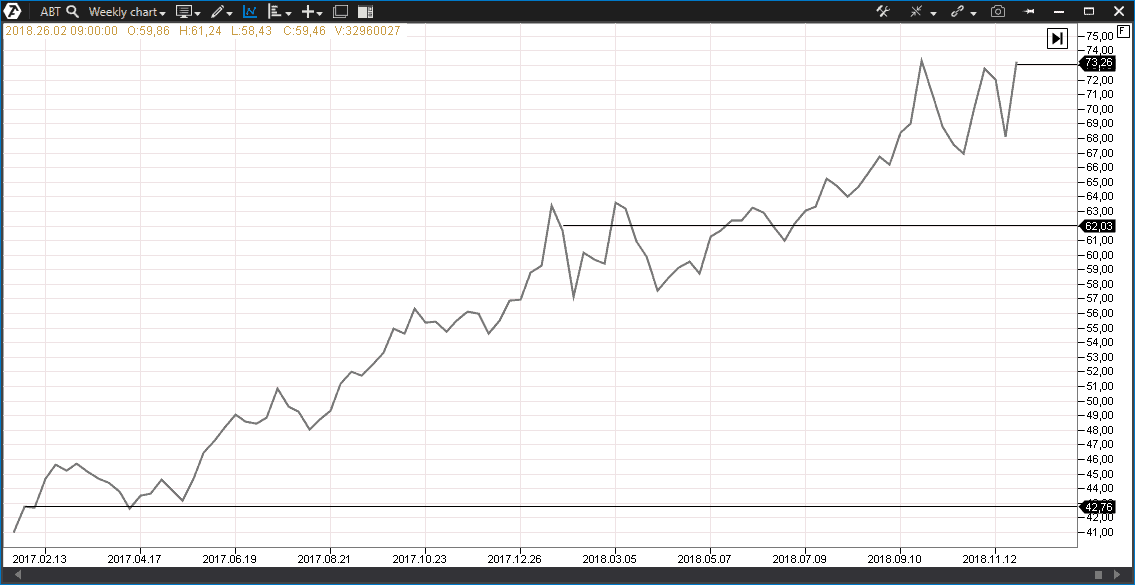Open the pencil drawing tools menu

221,12
